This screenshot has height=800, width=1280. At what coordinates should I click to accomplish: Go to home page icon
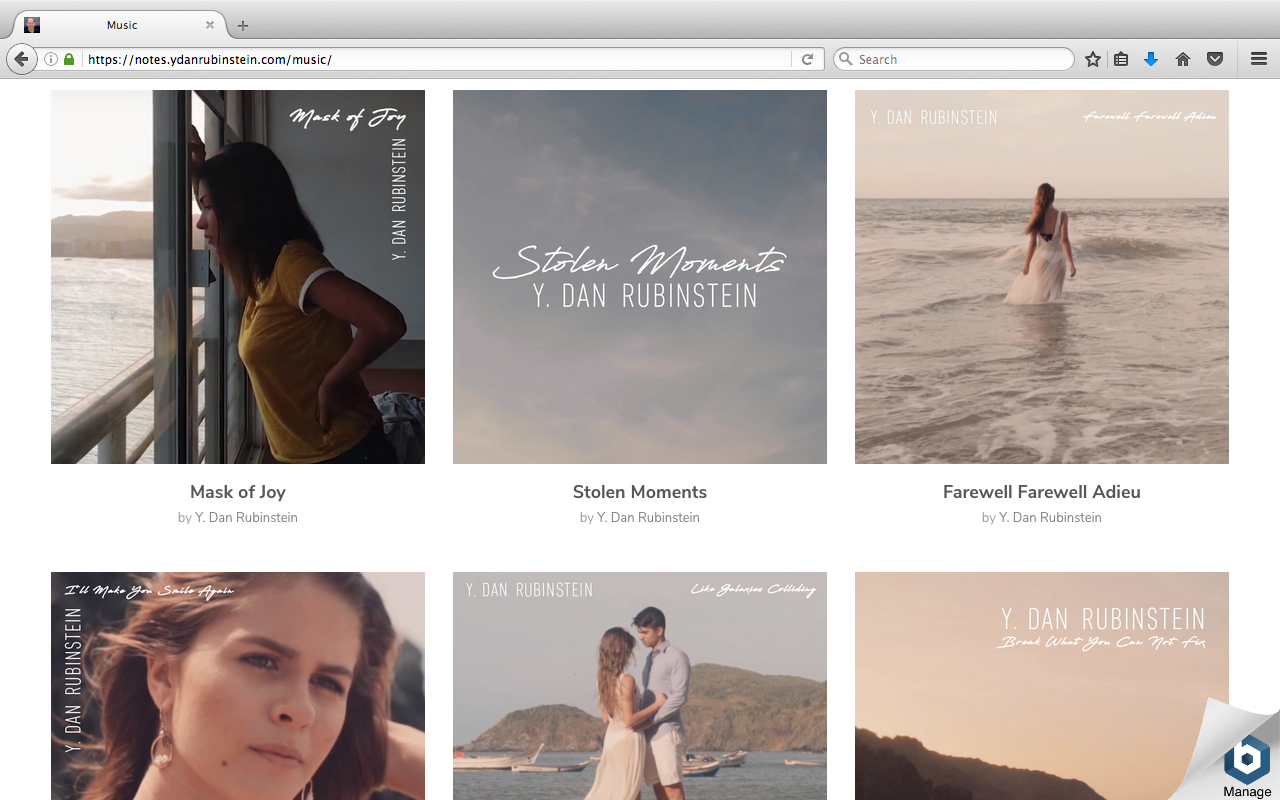point(1183,59)
